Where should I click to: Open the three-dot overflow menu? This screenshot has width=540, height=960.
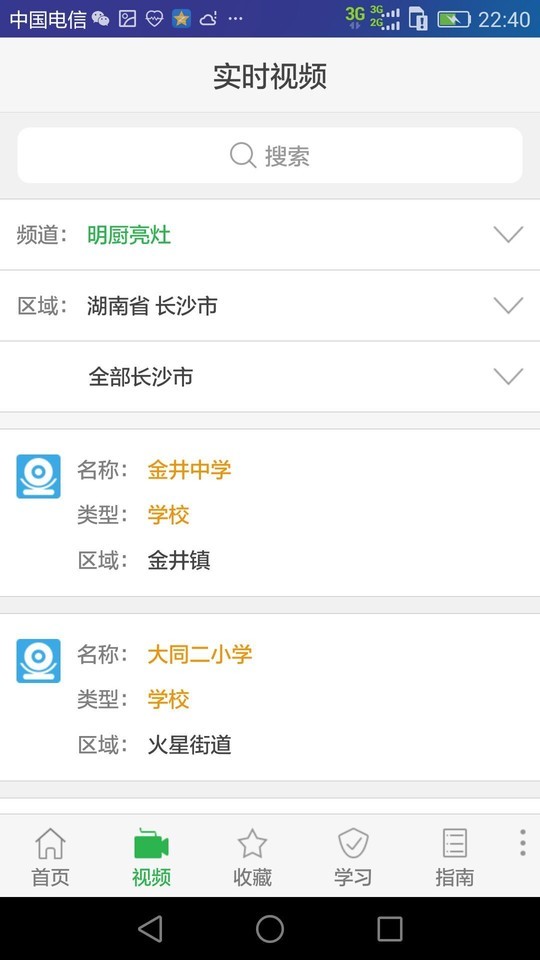pyautogui.click(x=522, y=842)
